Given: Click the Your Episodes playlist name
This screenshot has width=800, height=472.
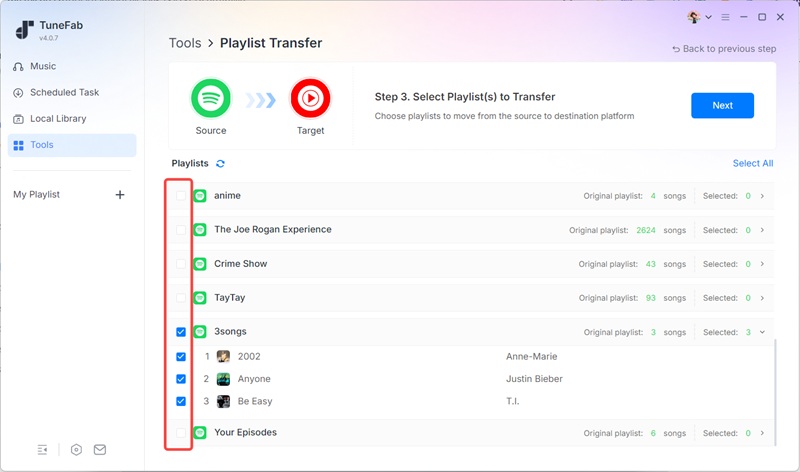Looking at the screenshot, I should click(x=245, y=433).
